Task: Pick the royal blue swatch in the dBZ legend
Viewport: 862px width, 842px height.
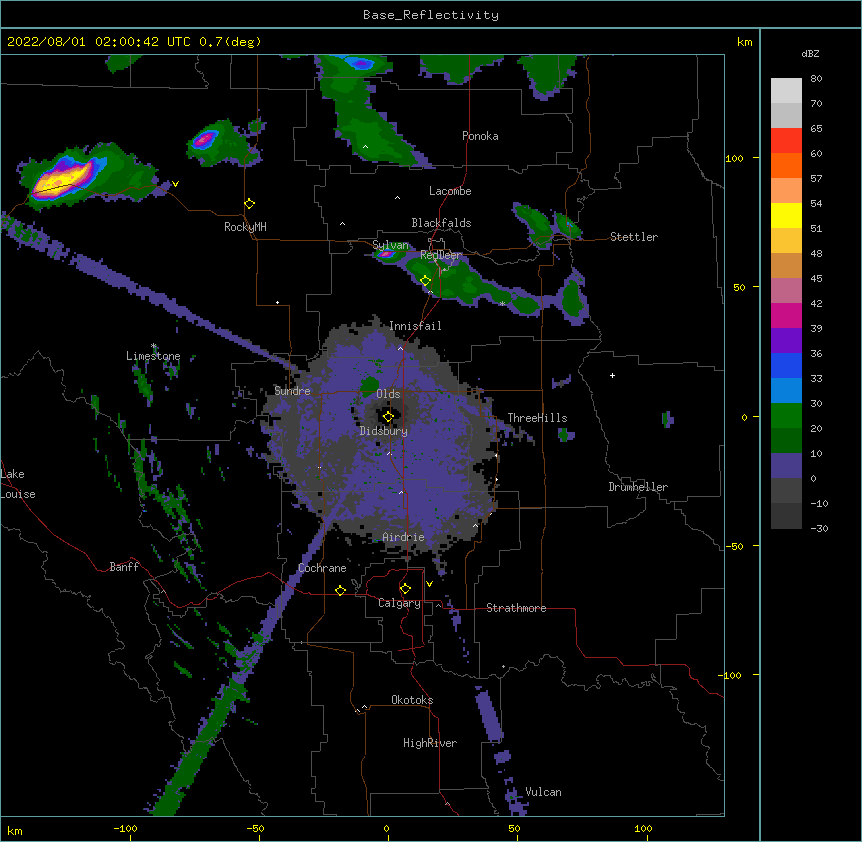Action: (x=786, y=365)
